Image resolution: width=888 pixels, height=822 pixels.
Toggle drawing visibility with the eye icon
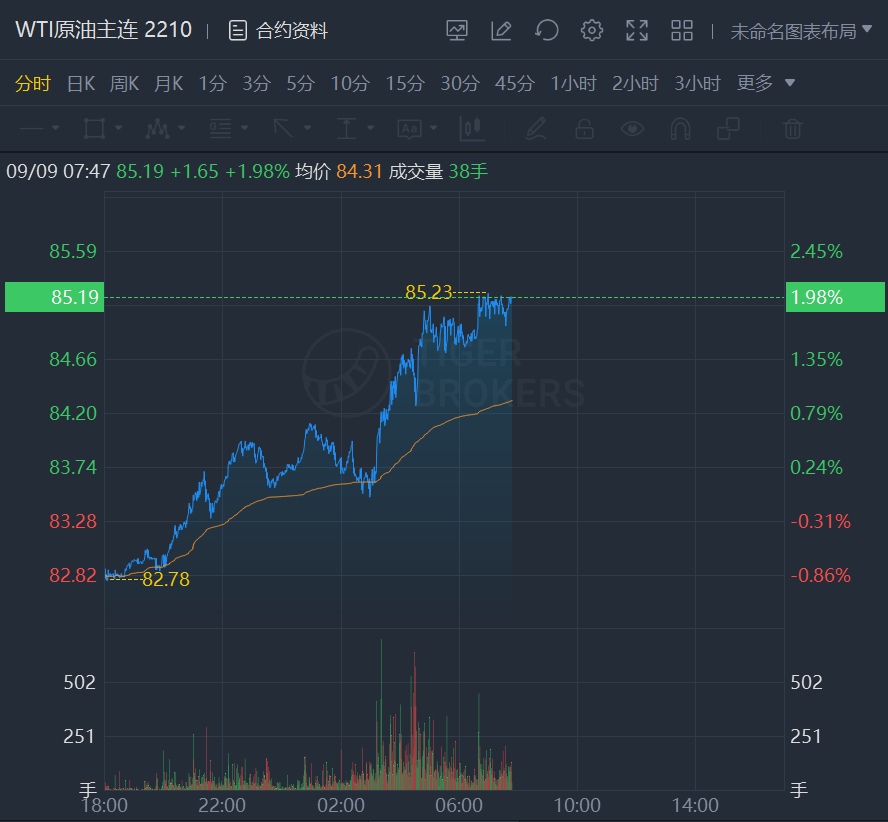632,129
